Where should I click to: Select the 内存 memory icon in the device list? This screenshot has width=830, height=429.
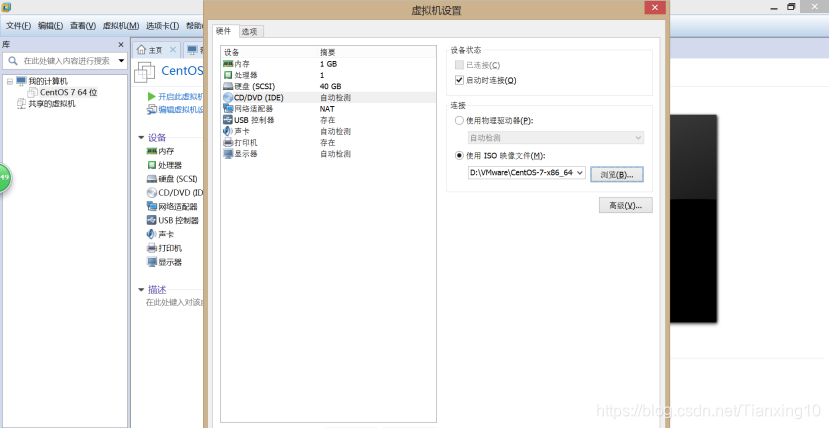228,64
